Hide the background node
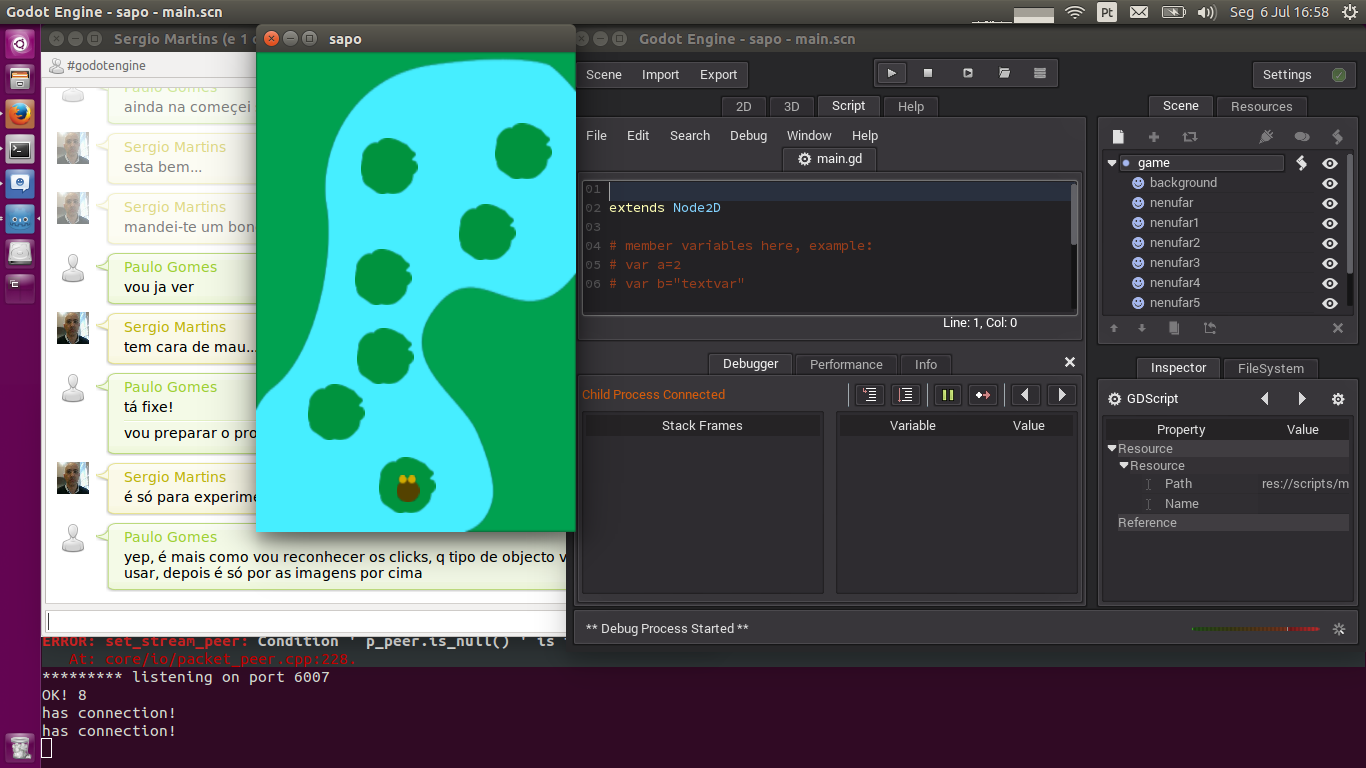Viewport: 1366px width, 768px height. (1330, 183)
